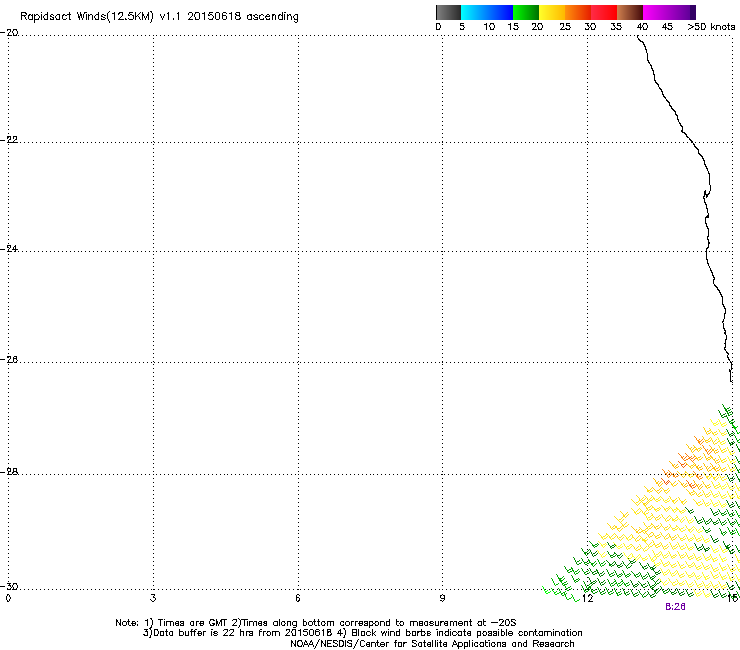Click the latitude label '-24'
740x650 pixels.
(9, 248)
